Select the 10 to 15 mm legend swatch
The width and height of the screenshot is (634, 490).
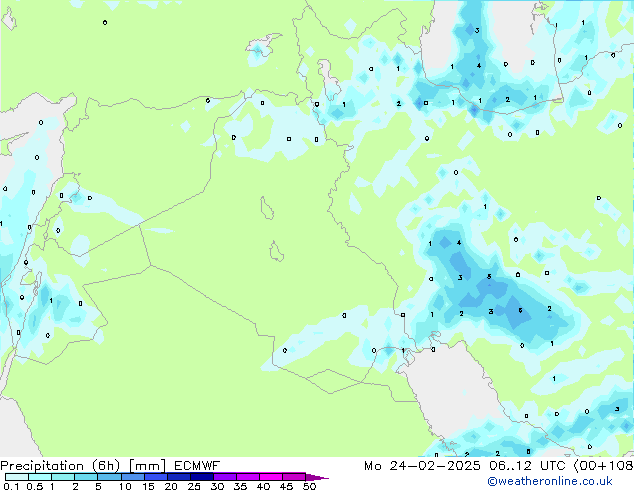point(133,477)
